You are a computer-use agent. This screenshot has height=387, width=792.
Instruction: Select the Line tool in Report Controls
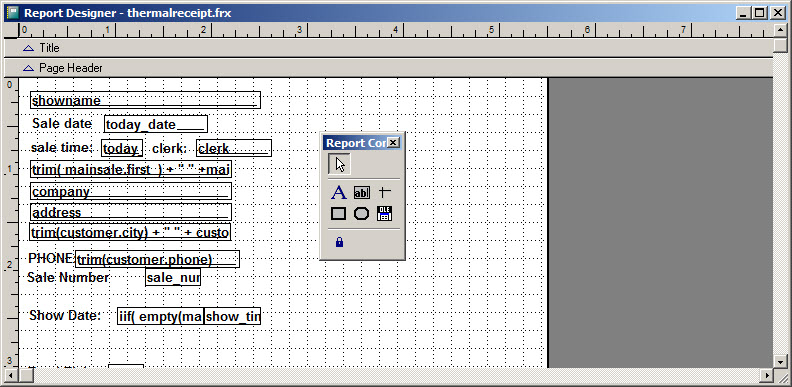(x=384, y=192)
